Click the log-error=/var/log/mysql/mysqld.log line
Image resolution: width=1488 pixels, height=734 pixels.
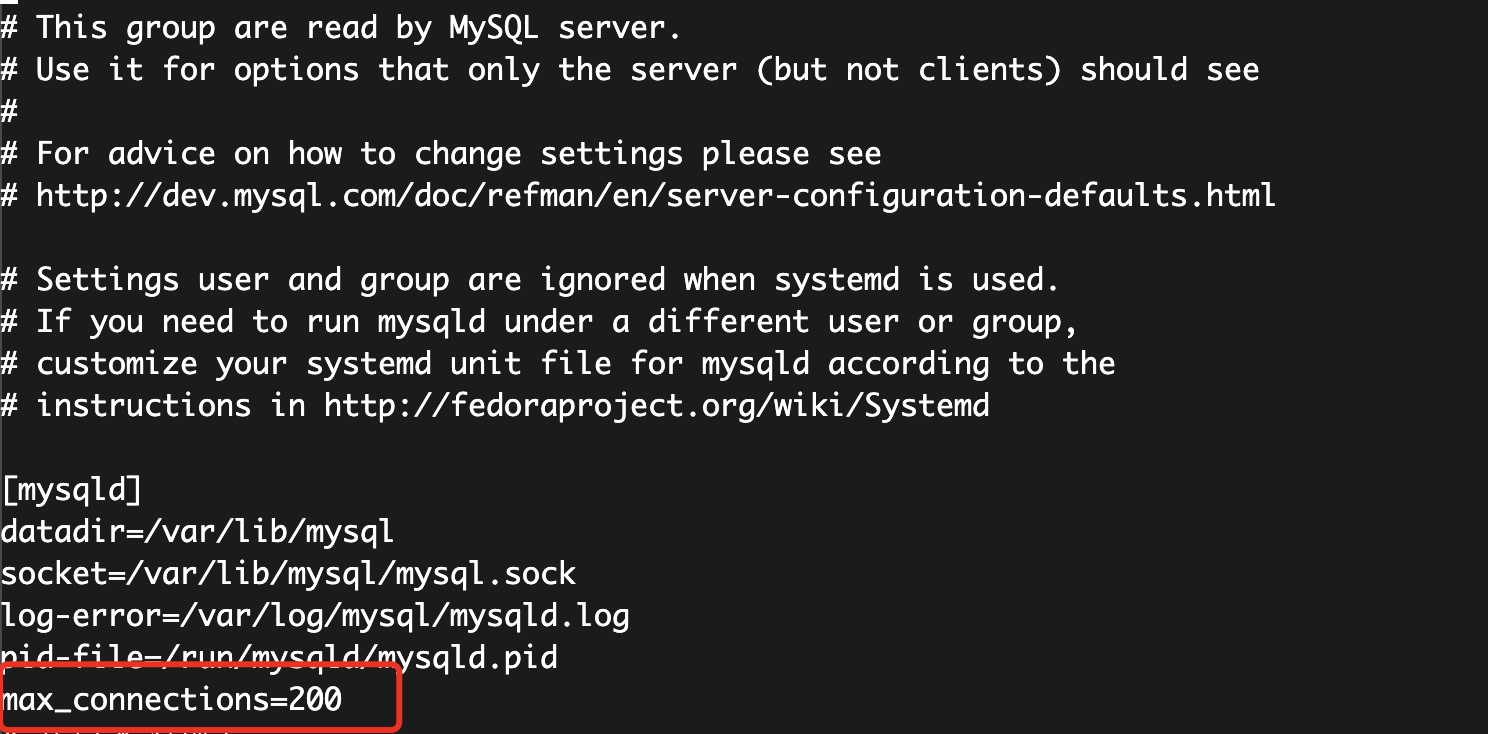coord(316,615)
